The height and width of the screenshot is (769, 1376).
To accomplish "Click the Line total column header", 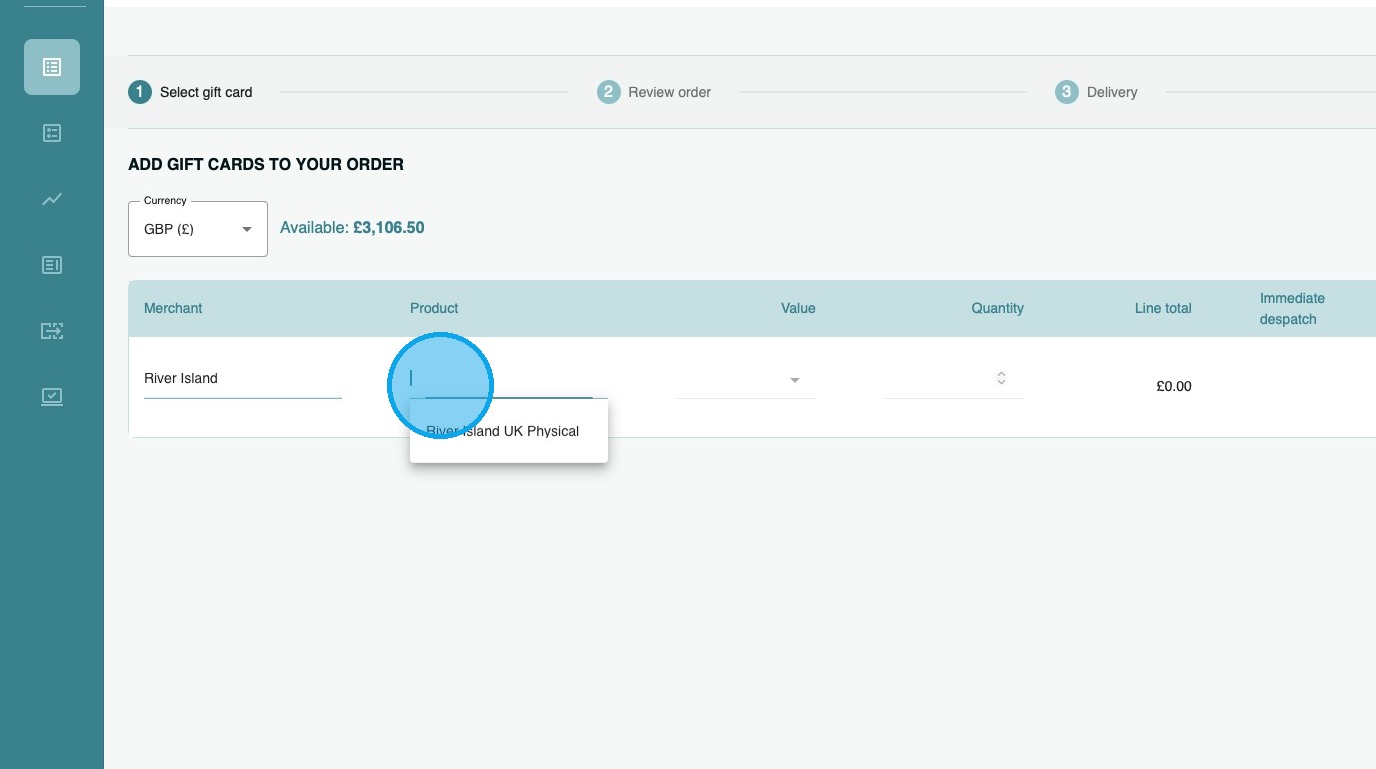I will [1163, 308].
